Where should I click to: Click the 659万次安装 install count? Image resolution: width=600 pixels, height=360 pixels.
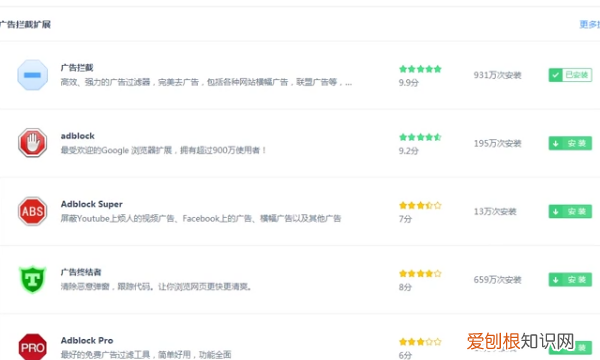tap(497, 280)
